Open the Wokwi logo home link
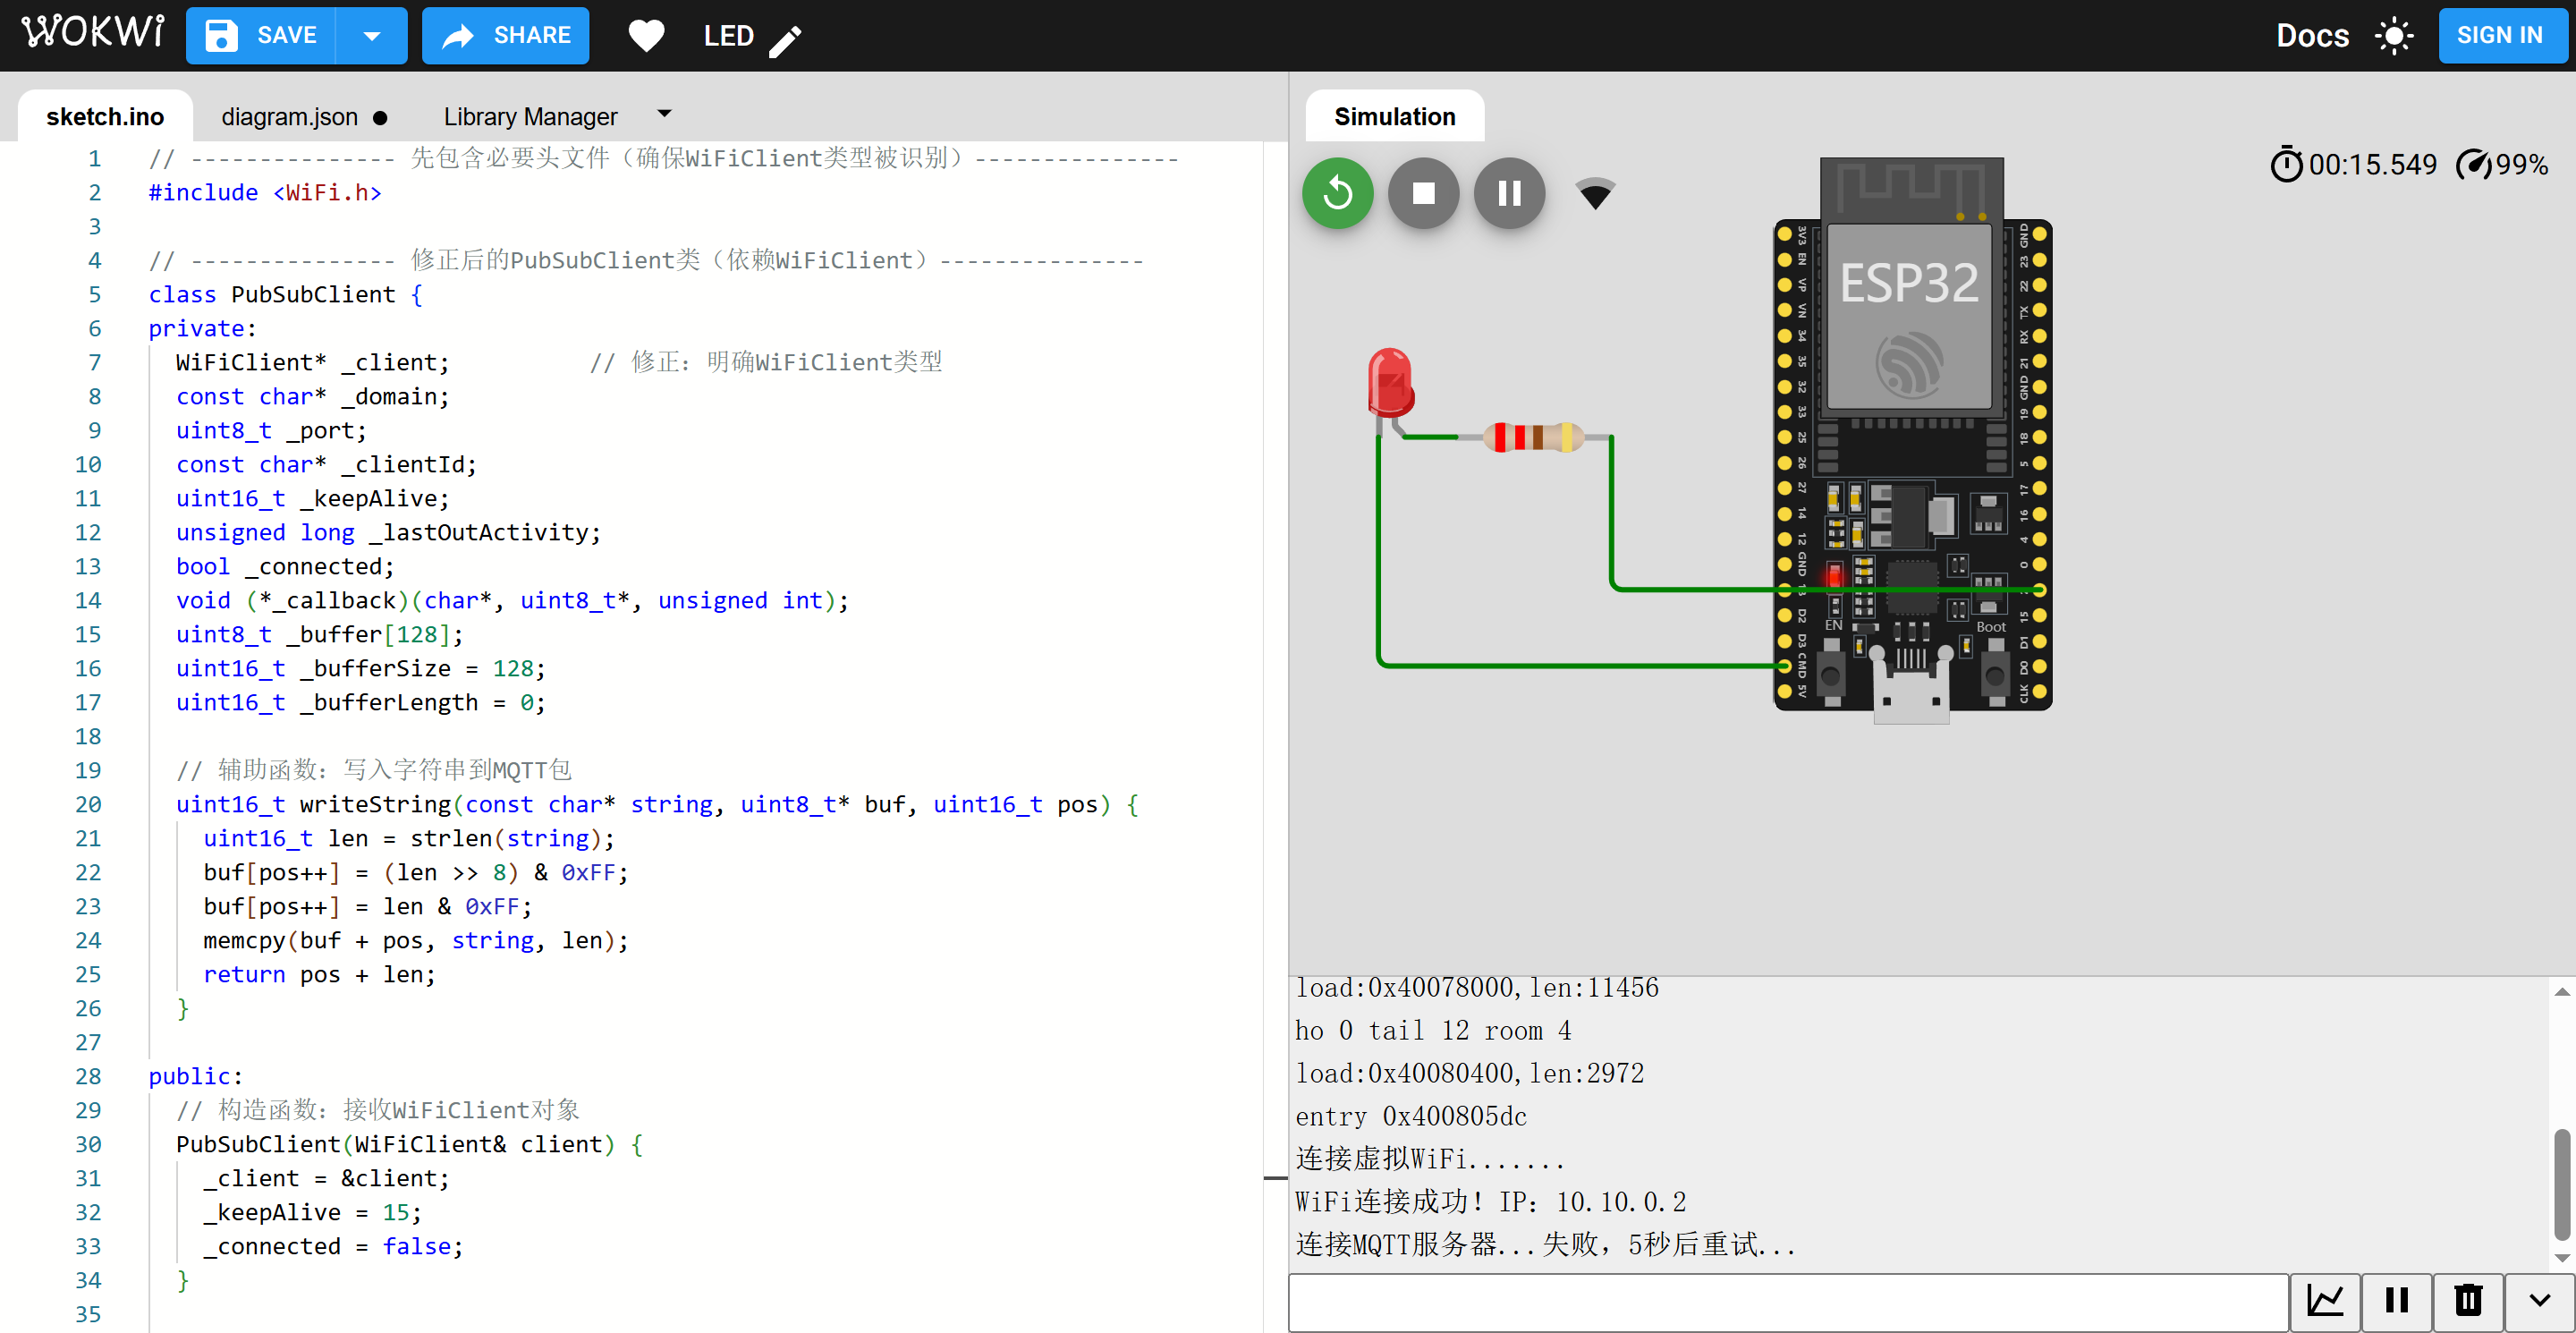 pos(93,32)
